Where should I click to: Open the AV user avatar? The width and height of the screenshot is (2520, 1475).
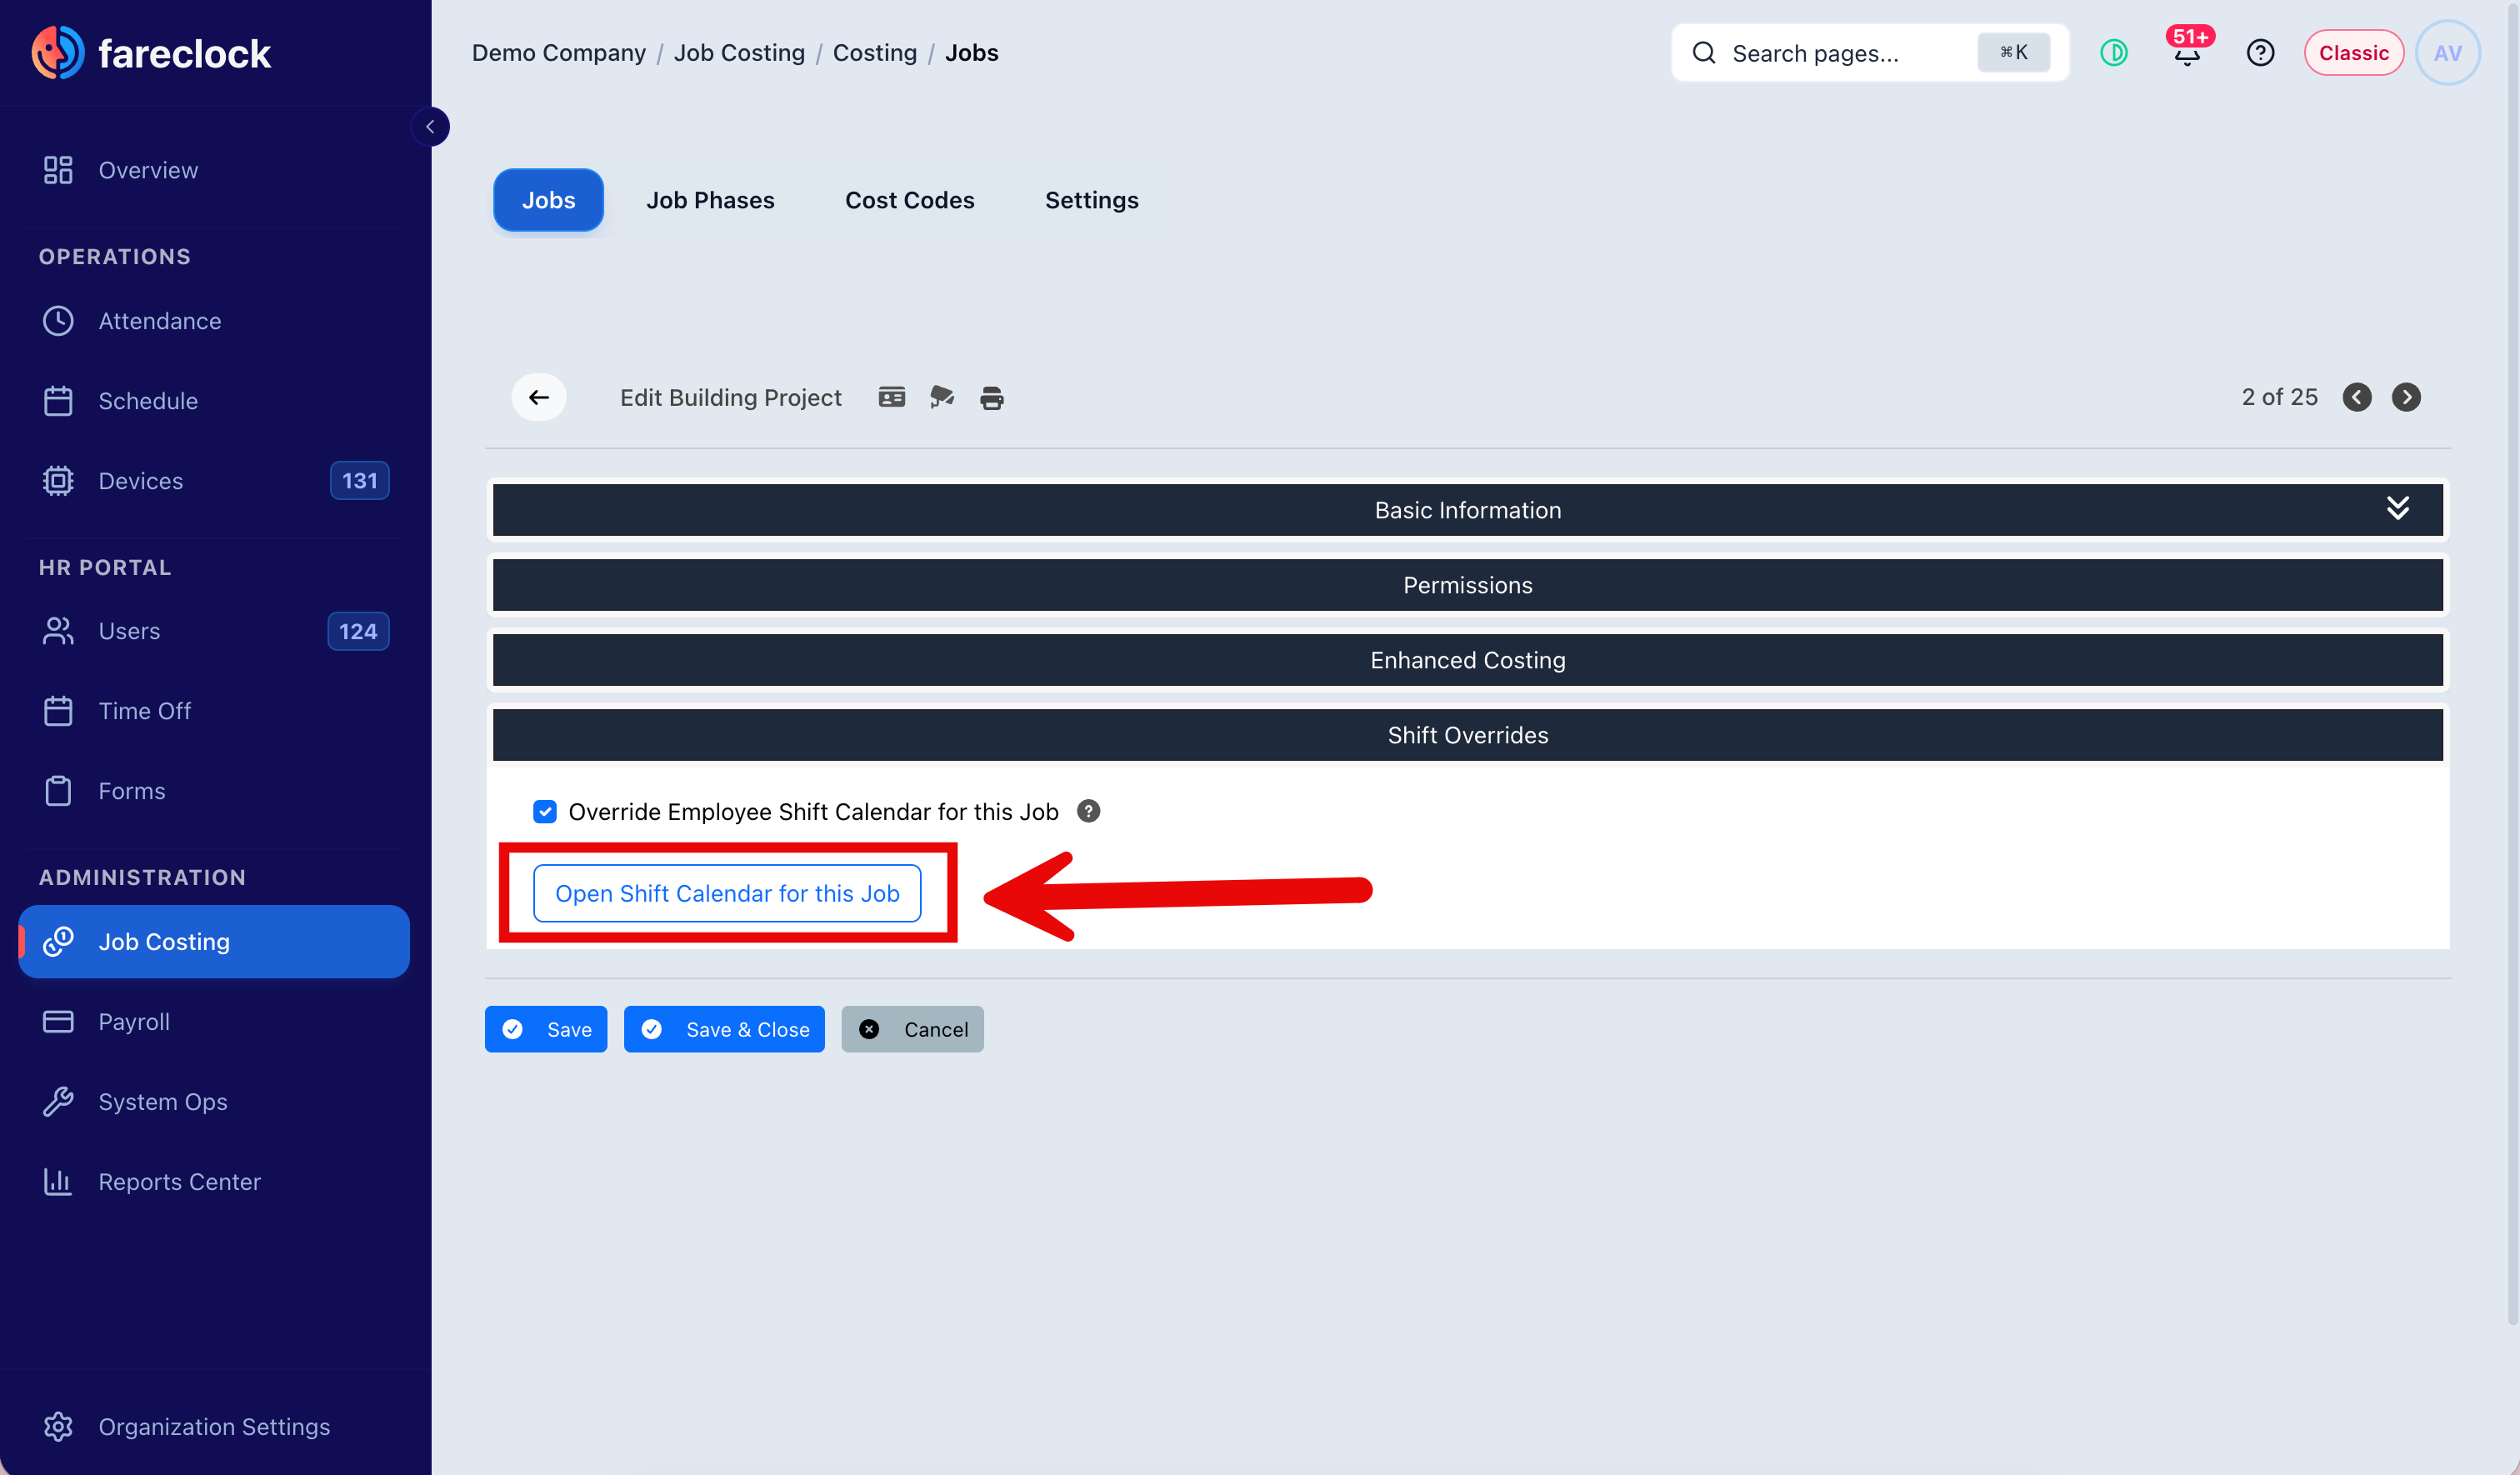pyautogui.click(x=2447, y=53)
